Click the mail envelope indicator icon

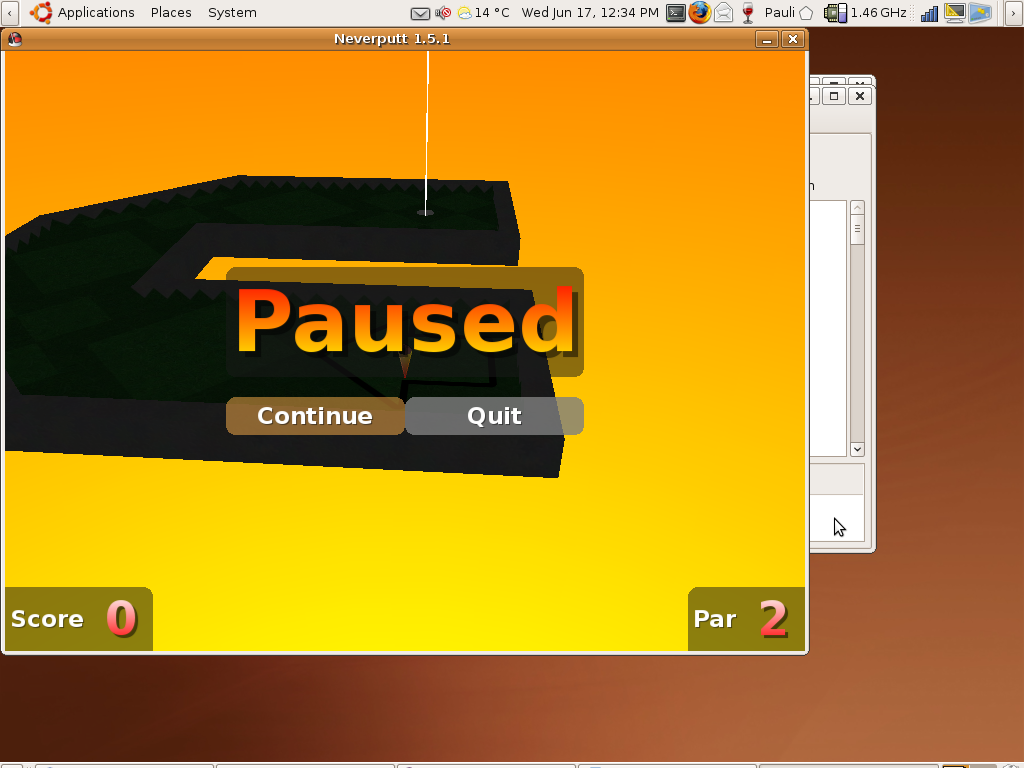tap(420, 13)
